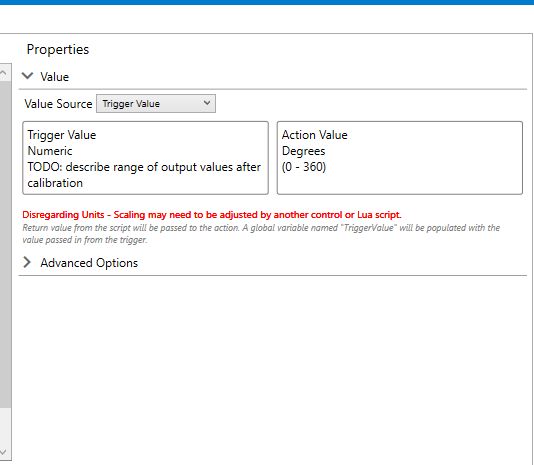
Task: Click the (0 - 360) range text
Action: coord(304,167)
